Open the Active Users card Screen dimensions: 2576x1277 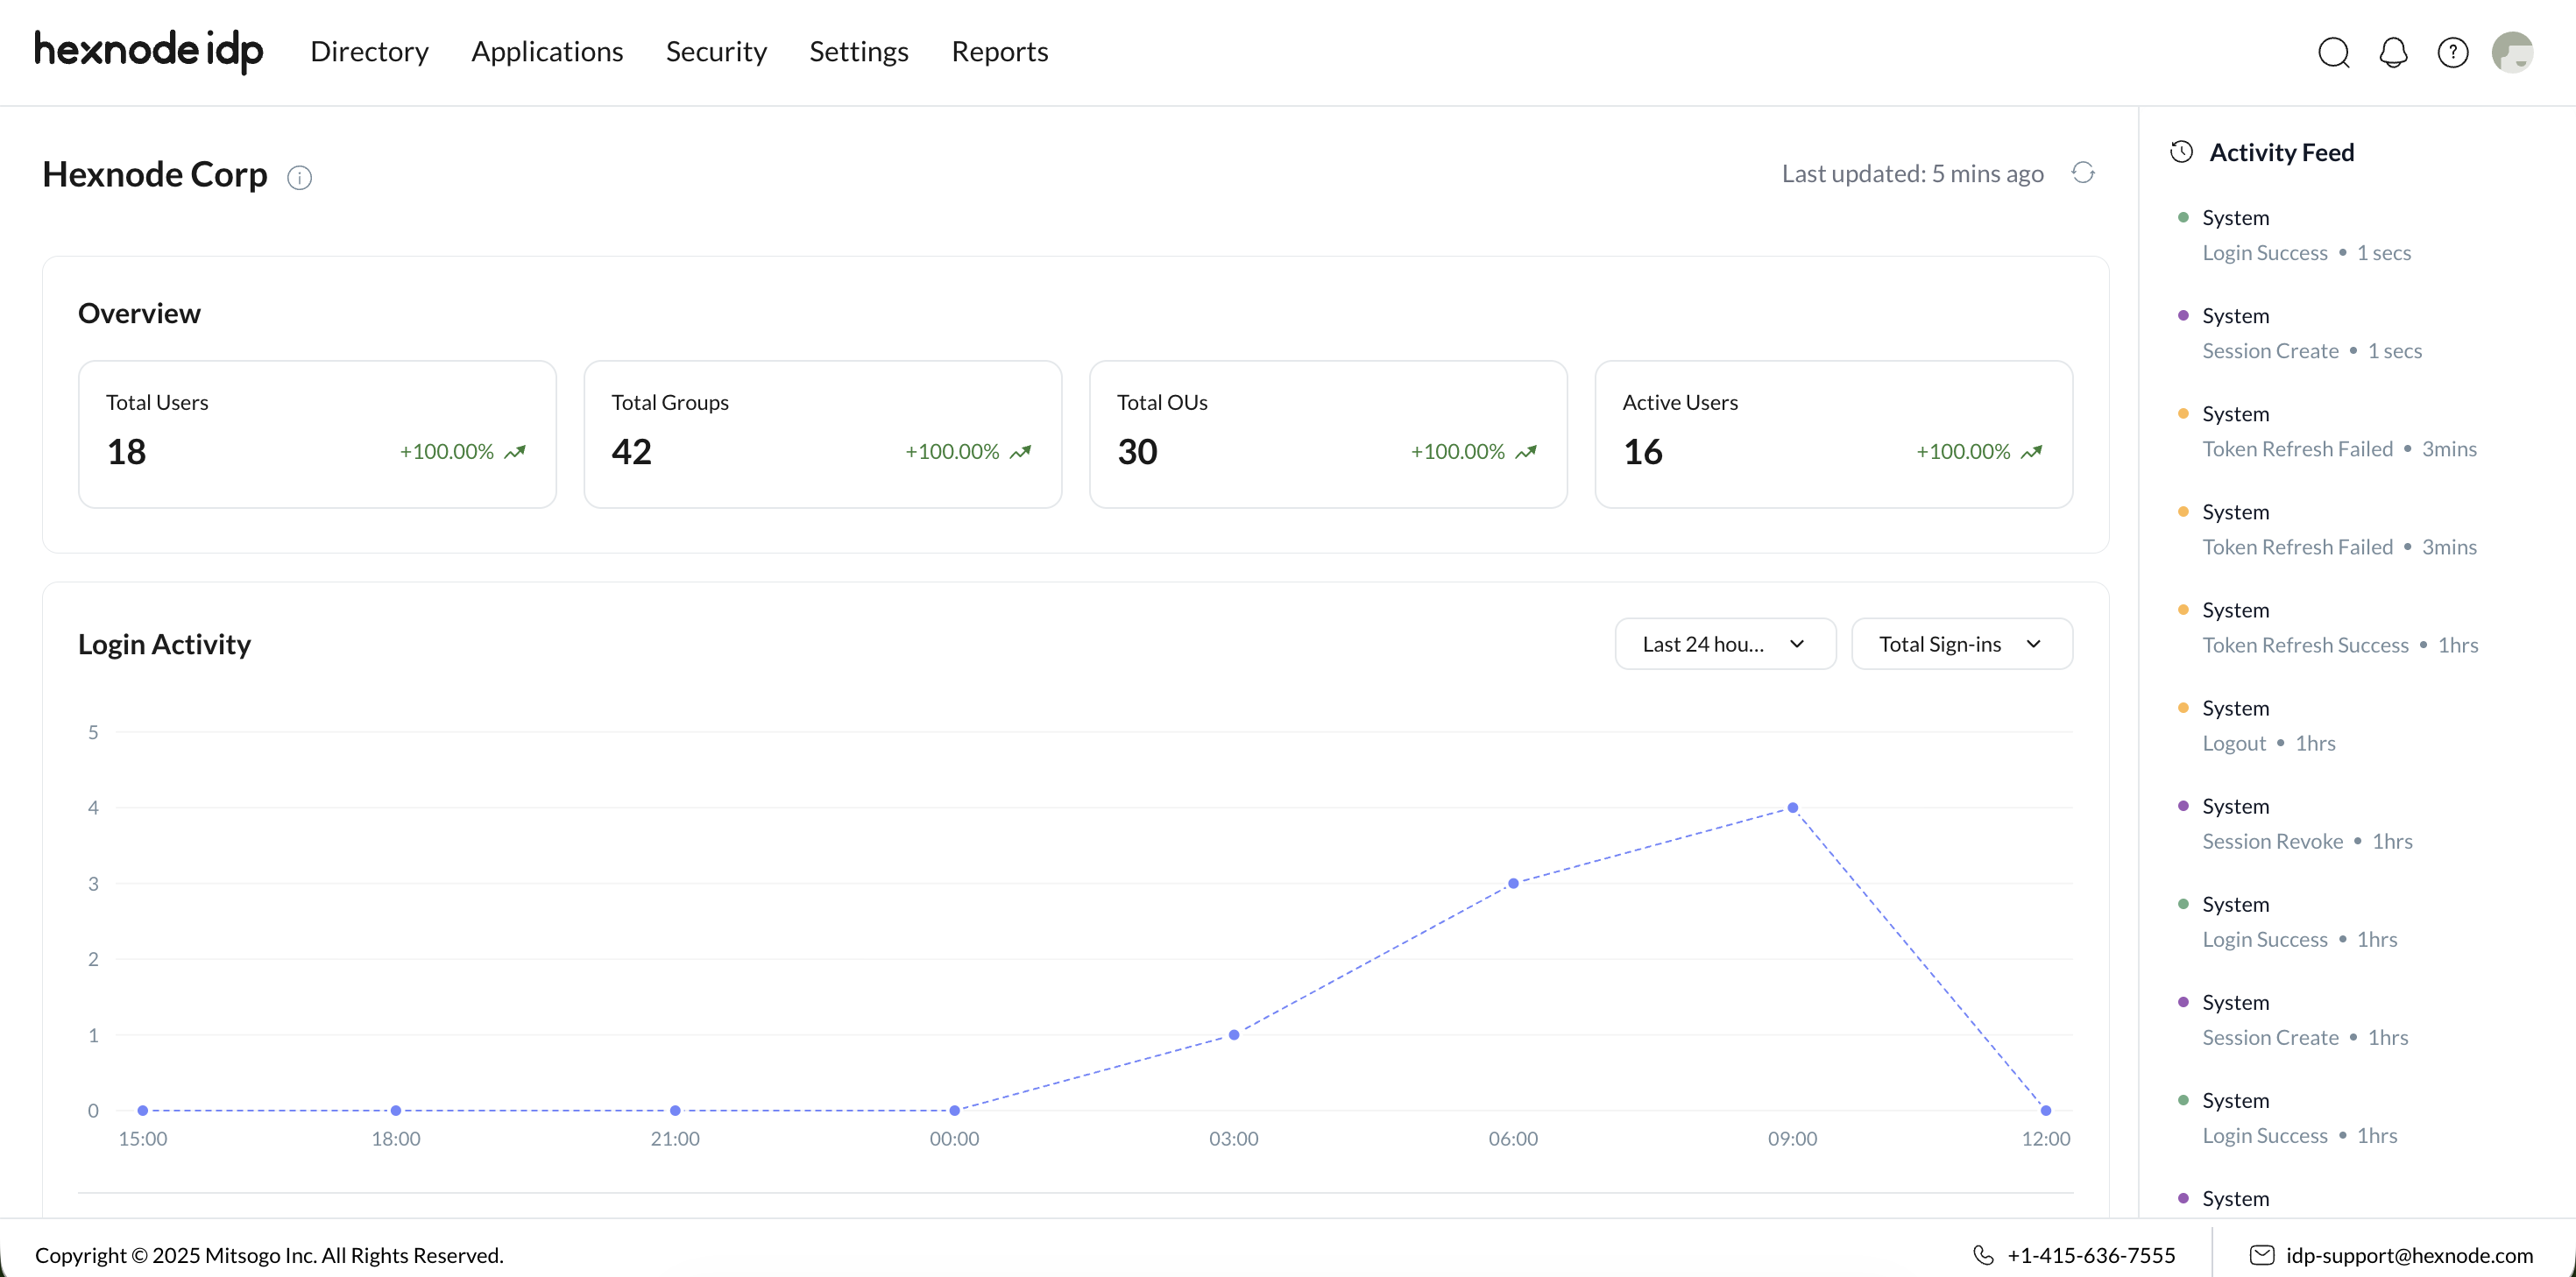[1834, 434]
